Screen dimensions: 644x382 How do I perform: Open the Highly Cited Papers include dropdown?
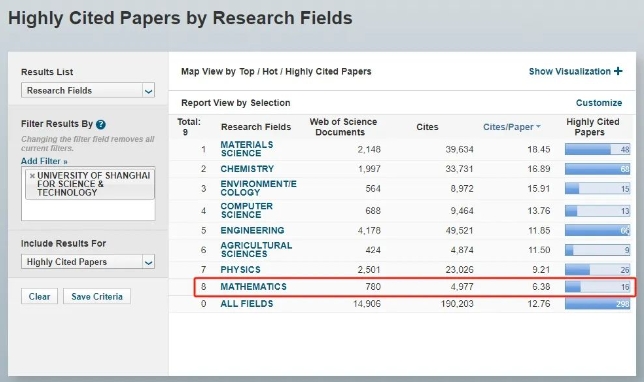[x=88, y=262]
